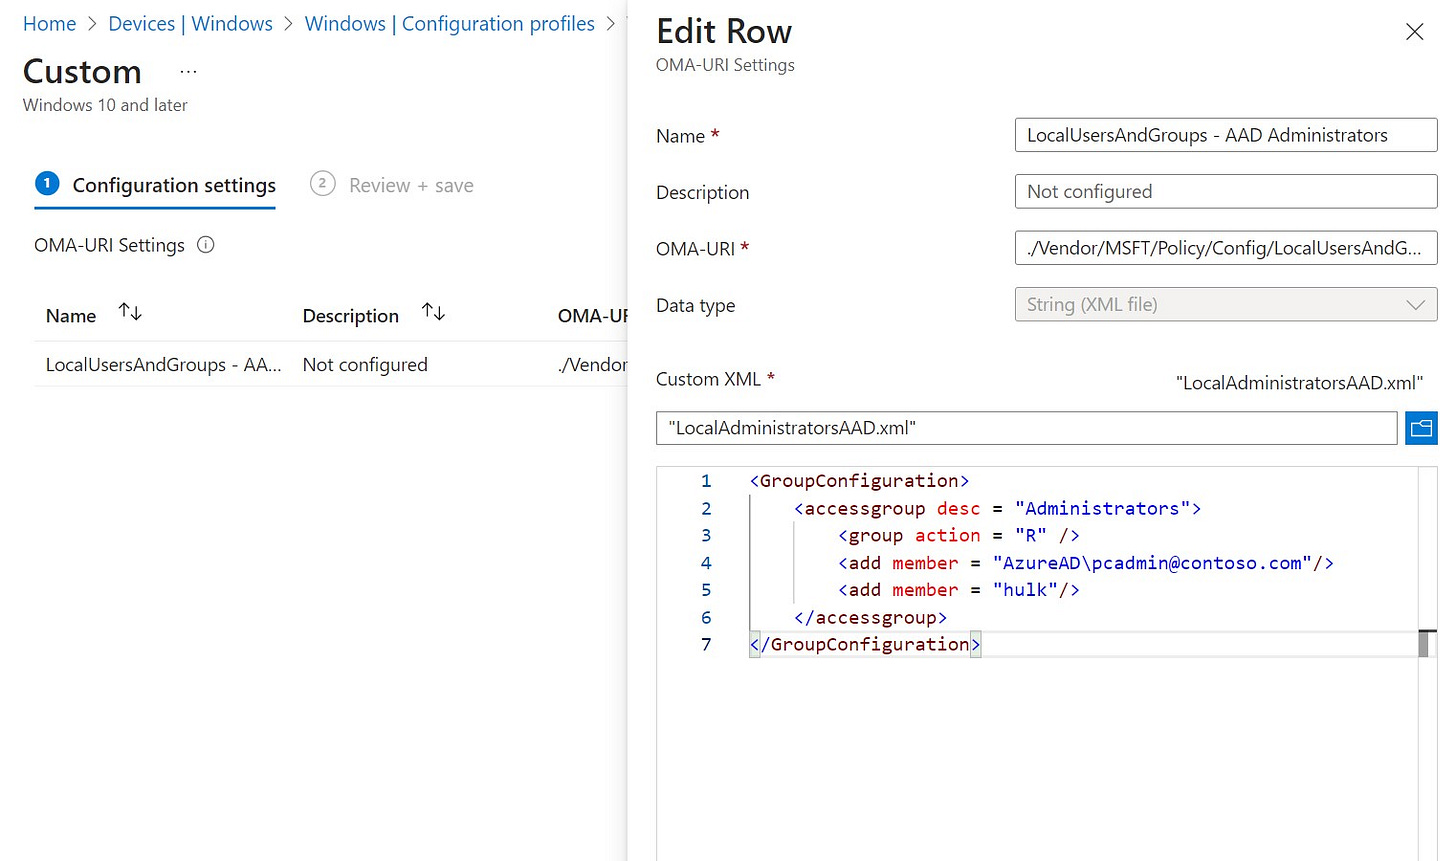This screenshot has height=861, width=1456.
Task: Click the Name input field
Action: pos(1226,134)
